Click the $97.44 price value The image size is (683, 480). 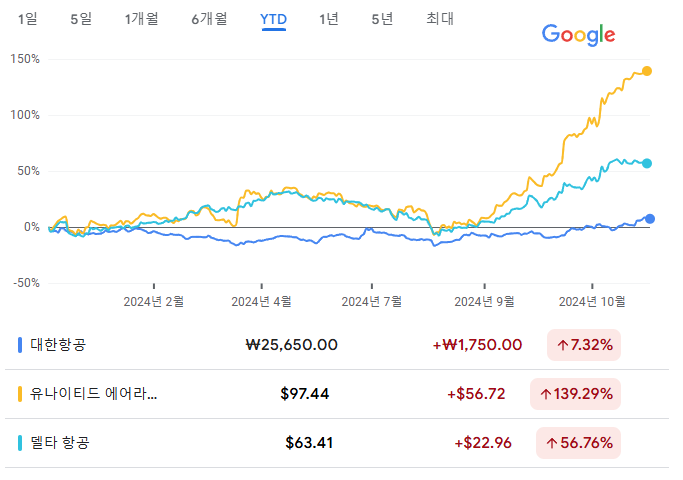[x=304, y=394]
